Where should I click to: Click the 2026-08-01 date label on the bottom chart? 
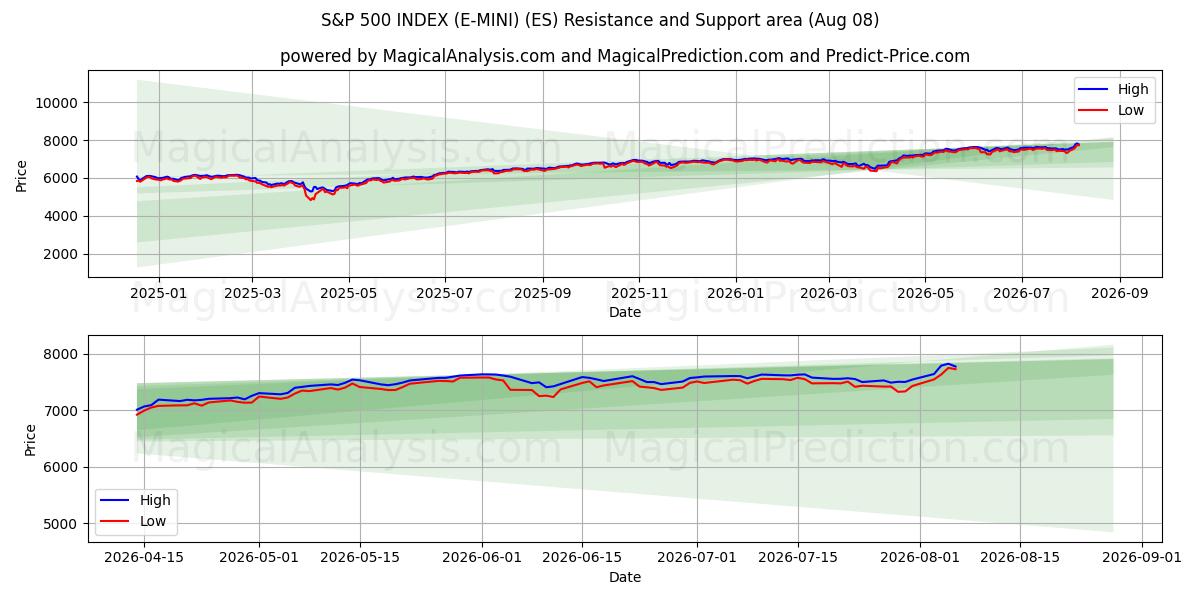(920, 558)
